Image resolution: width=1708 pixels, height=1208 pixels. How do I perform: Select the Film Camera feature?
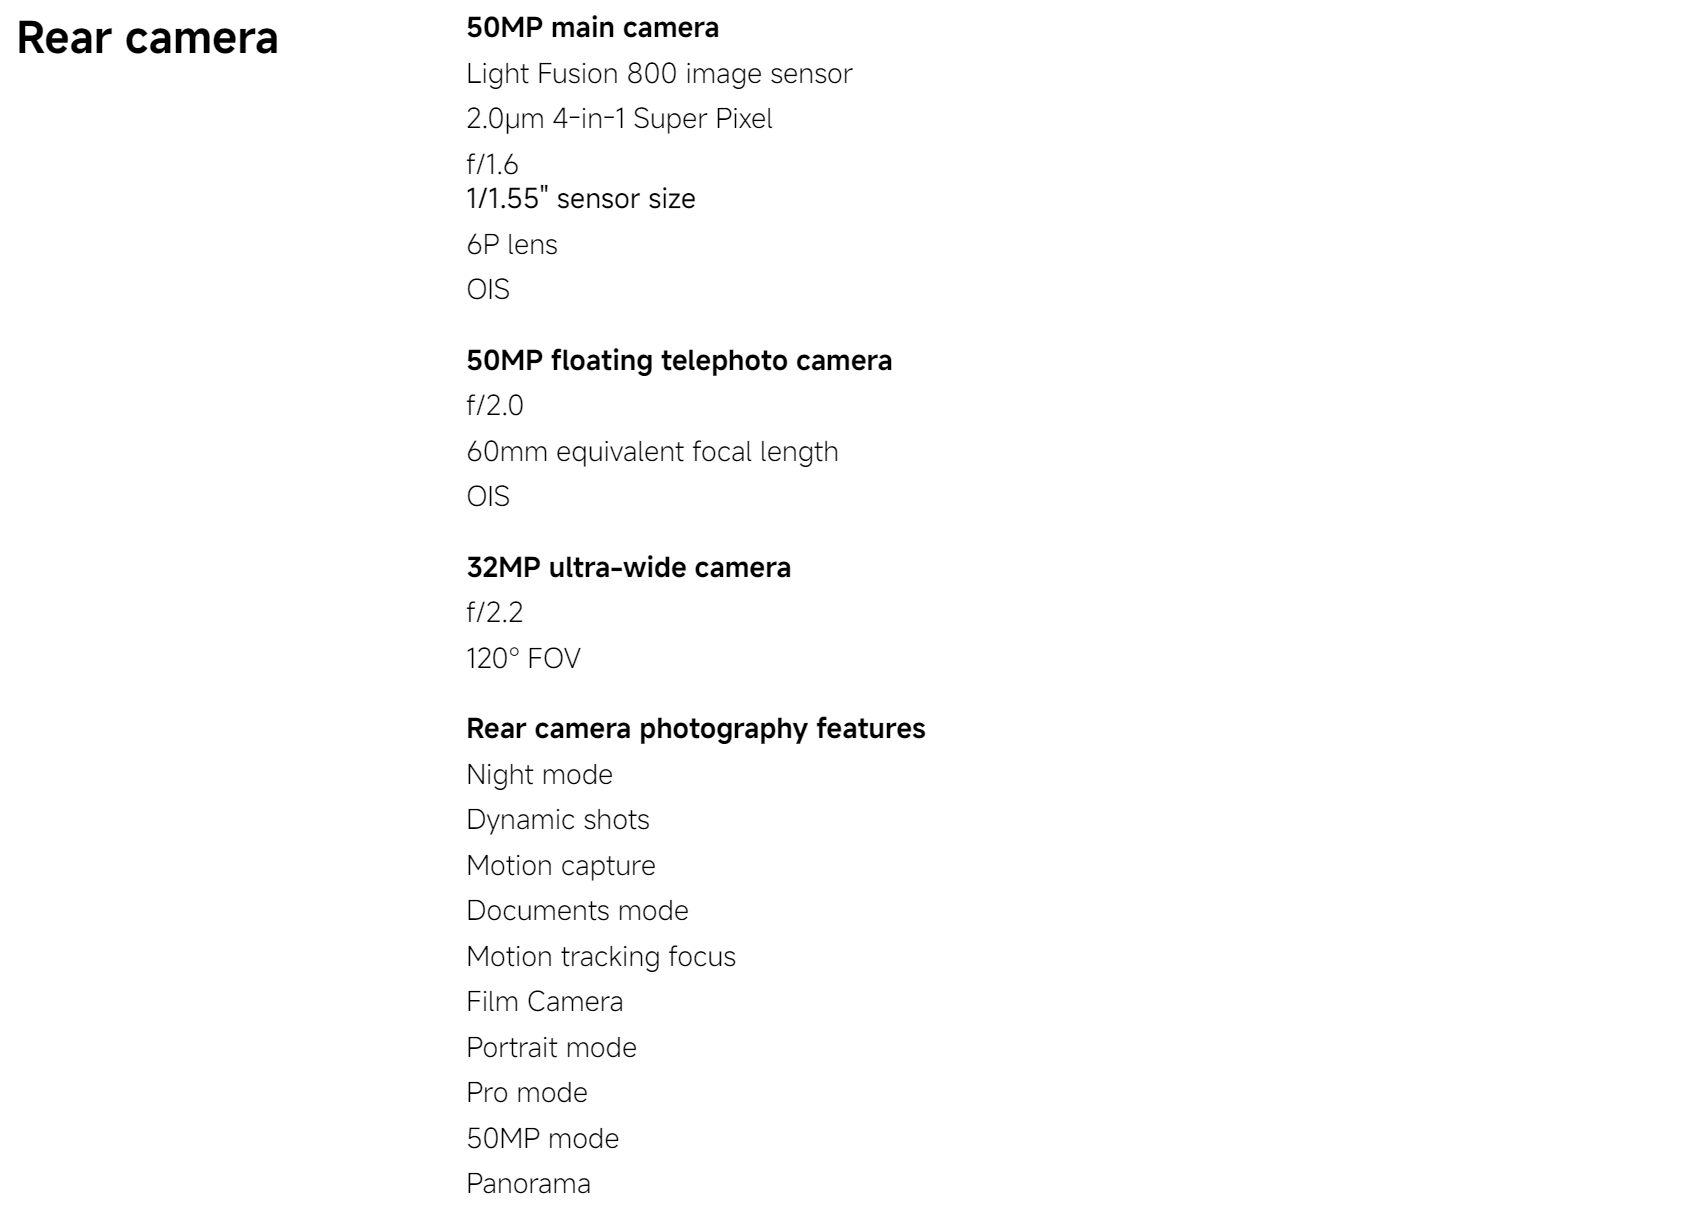[x=544, y=1002]
